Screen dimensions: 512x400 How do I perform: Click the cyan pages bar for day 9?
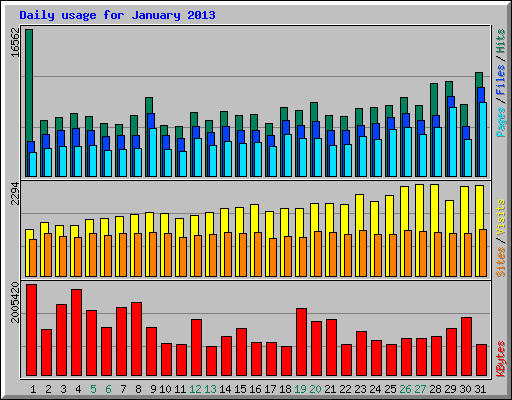[153, 152]
